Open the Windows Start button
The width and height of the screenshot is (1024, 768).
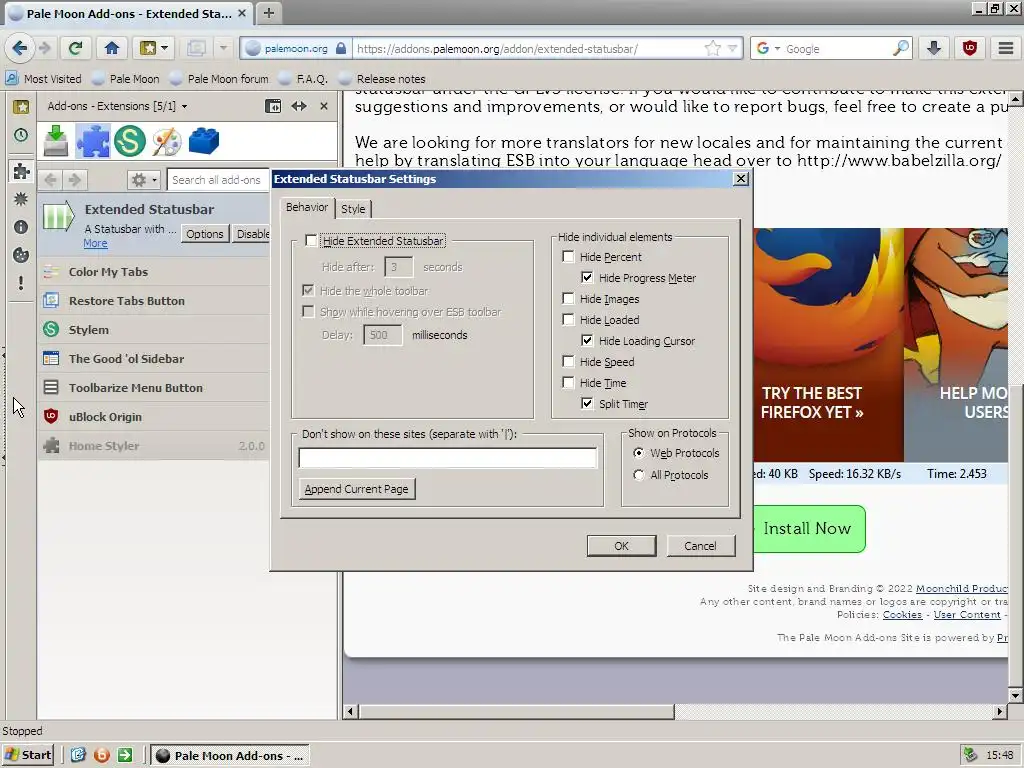pyautogui.click(x=28, y=755)
